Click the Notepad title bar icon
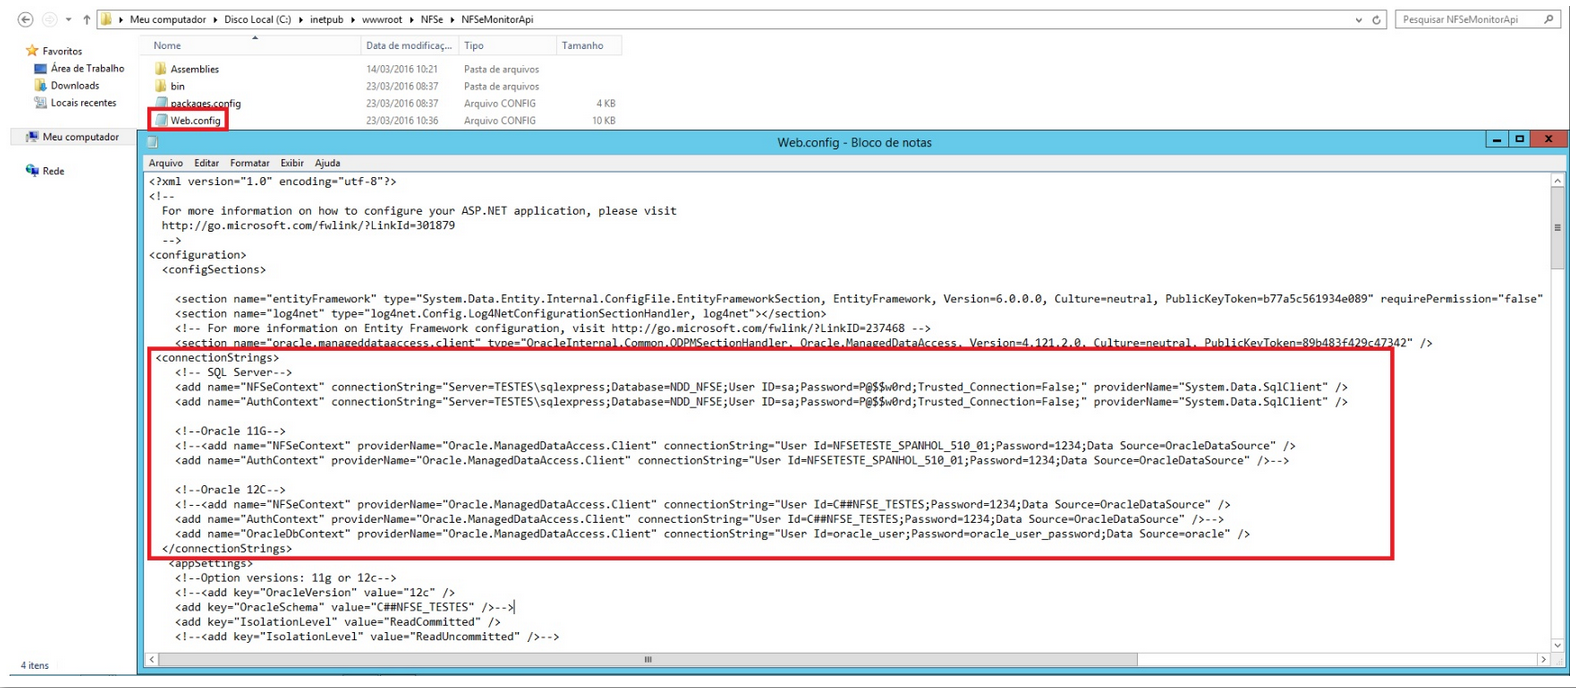 pos(153,142)
